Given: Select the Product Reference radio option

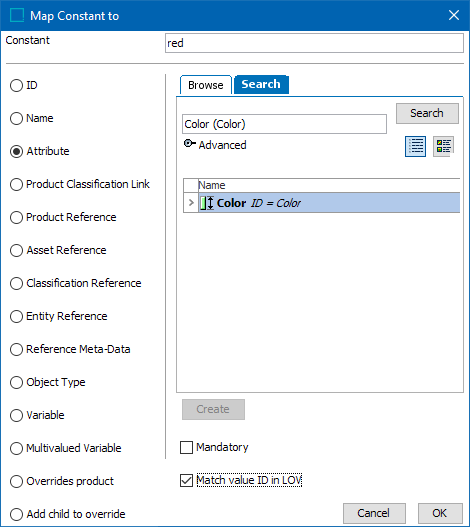Looking at the screenshot, I should 16,217.
